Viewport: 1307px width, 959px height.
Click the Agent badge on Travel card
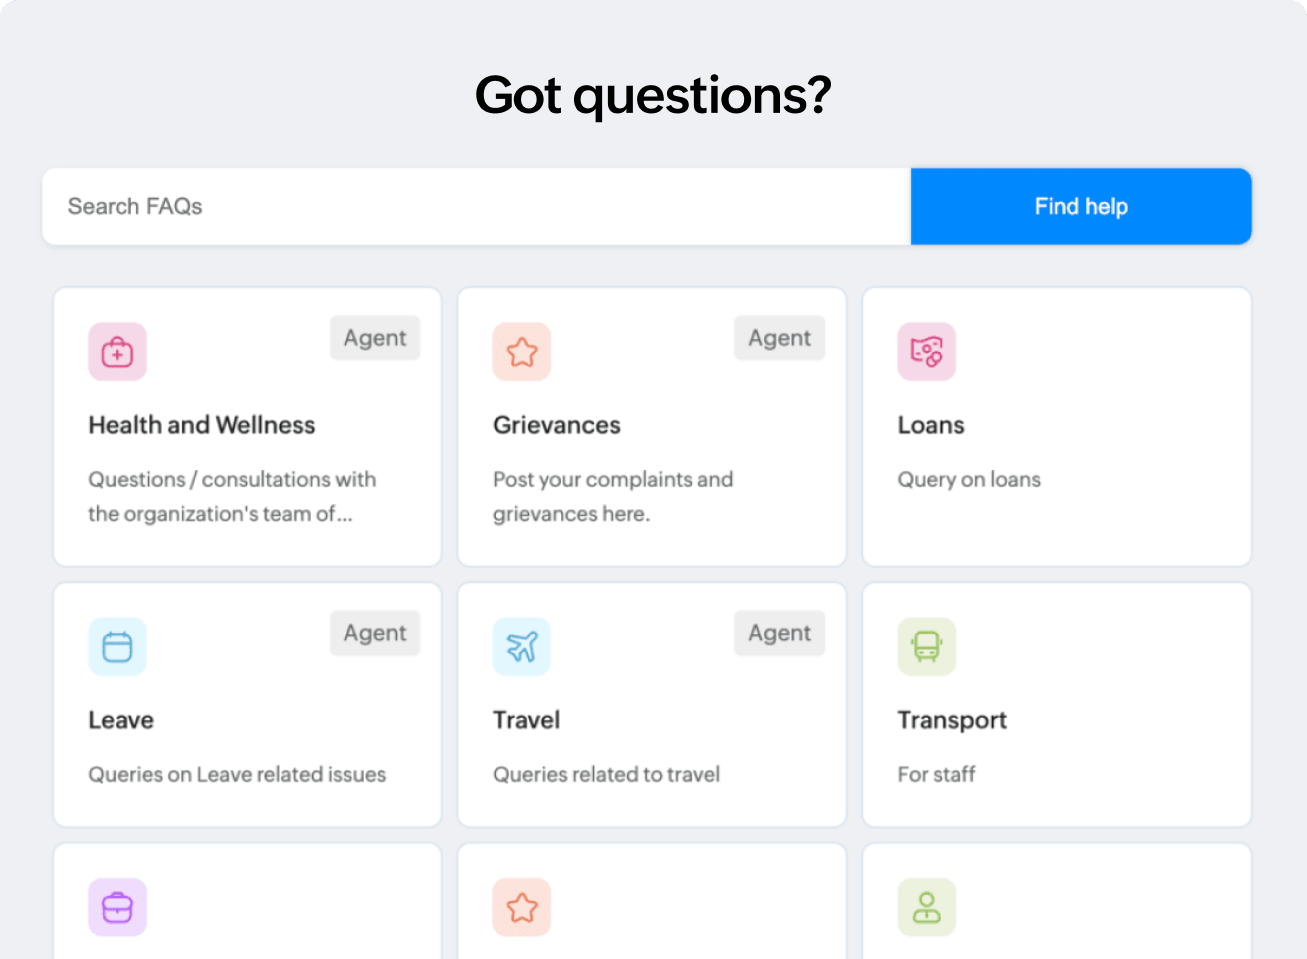pos(780,633)
